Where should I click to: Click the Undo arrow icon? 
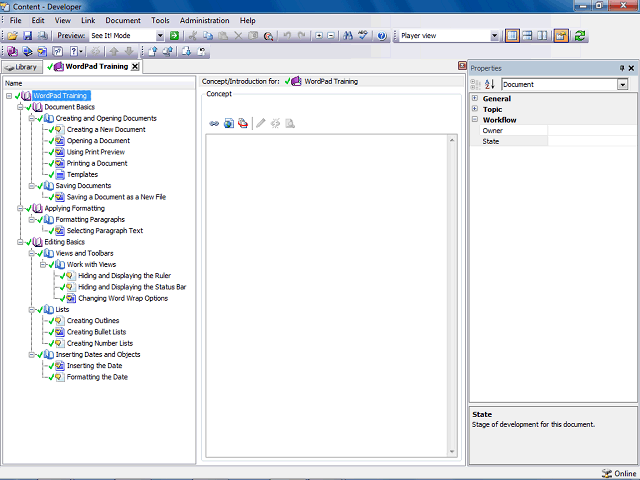pyautogui.click(x=287, y=36)
